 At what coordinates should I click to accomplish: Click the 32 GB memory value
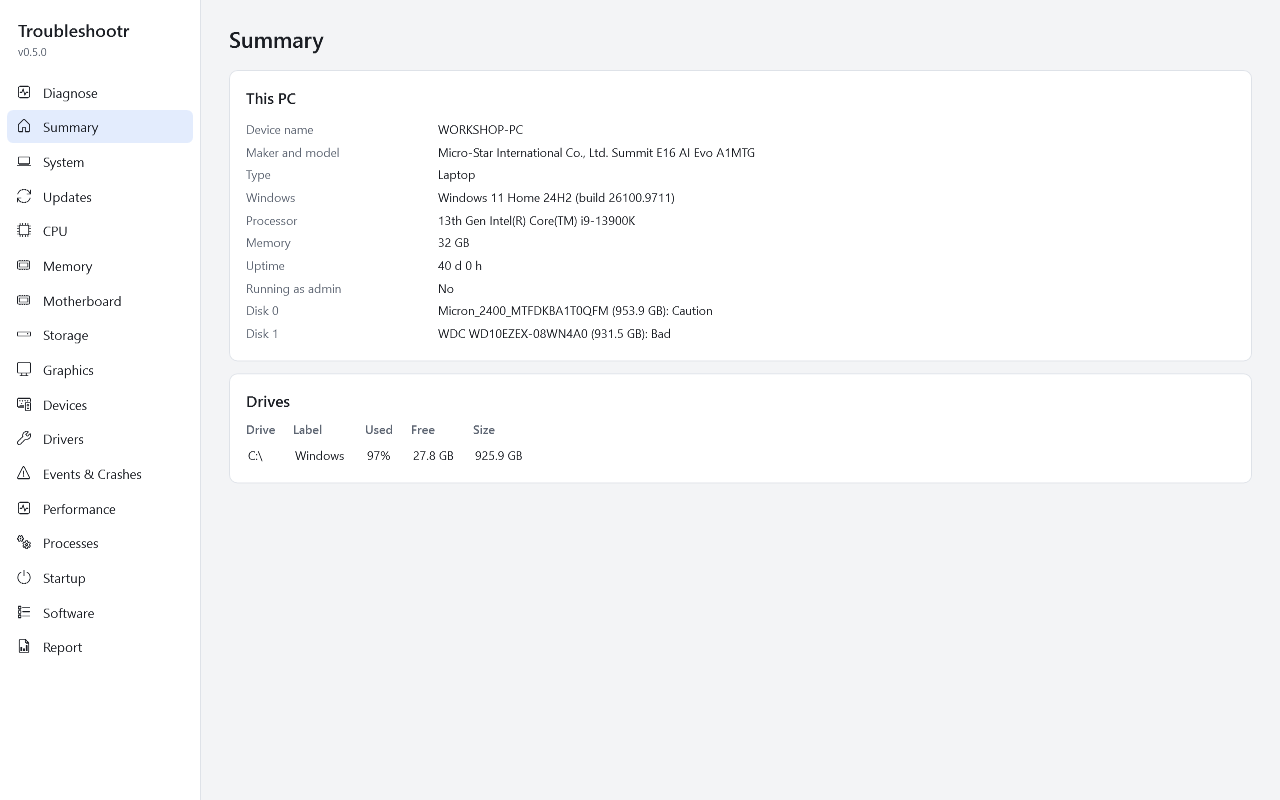pos(453,243)
